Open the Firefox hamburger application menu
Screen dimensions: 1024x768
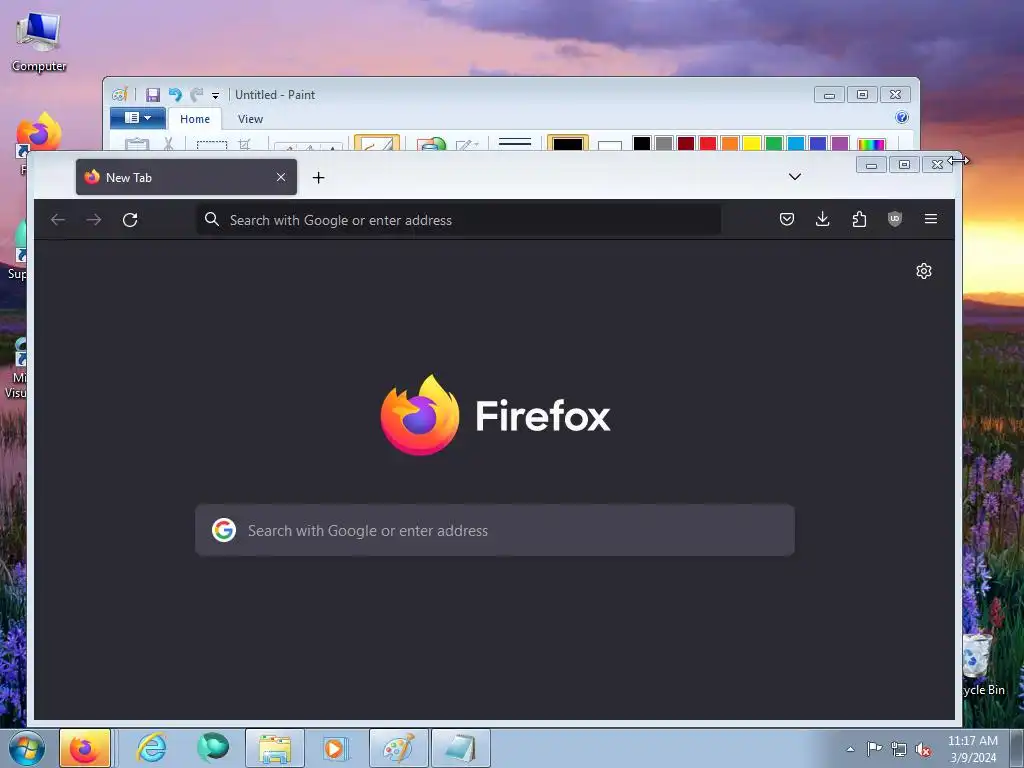click(x=931, y=219)
